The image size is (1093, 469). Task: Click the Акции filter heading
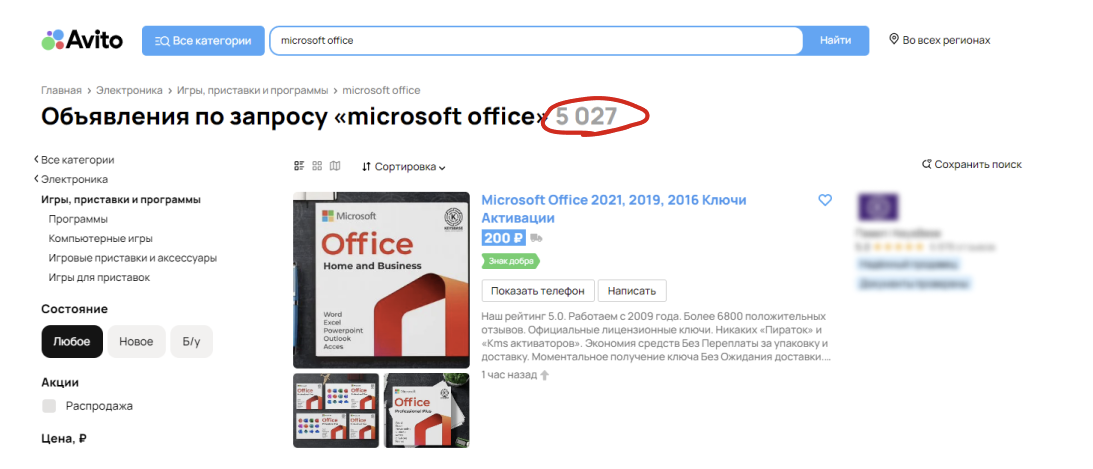pyautogui.click(x=60, y=382)
